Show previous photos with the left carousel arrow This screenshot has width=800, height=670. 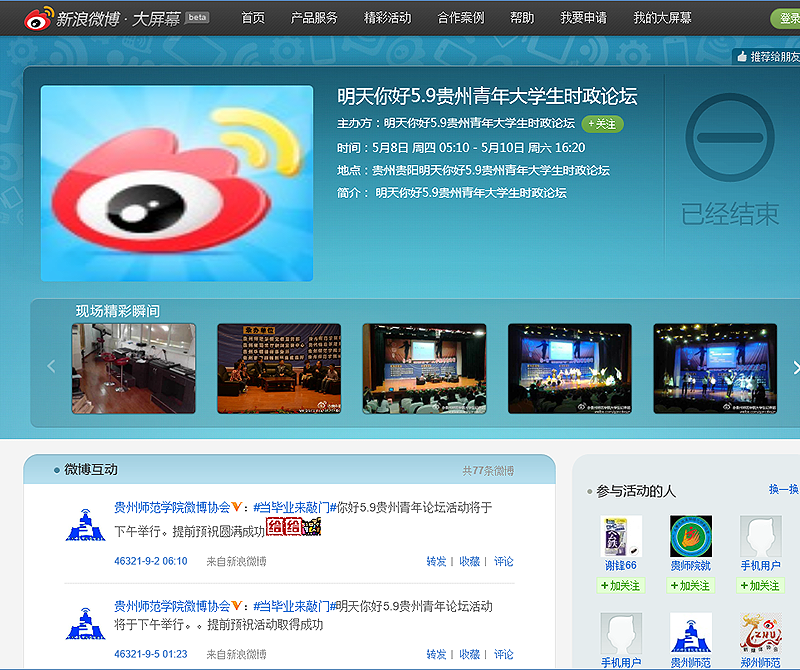[51, 366]
